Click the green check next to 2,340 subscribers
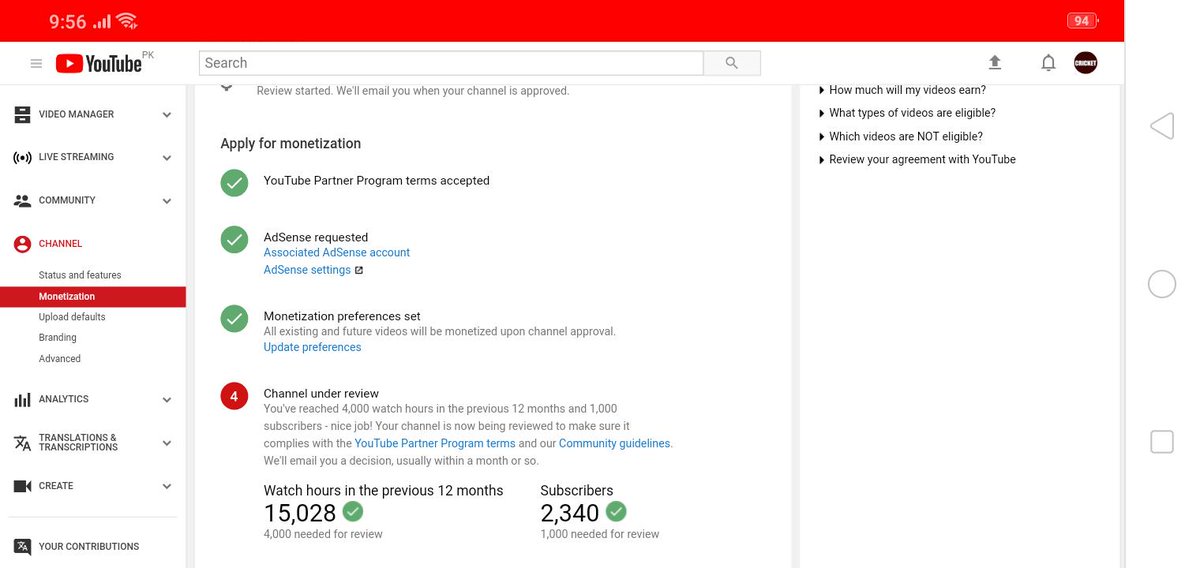This screenshot has height=568, width=1200. coord(616,511)
